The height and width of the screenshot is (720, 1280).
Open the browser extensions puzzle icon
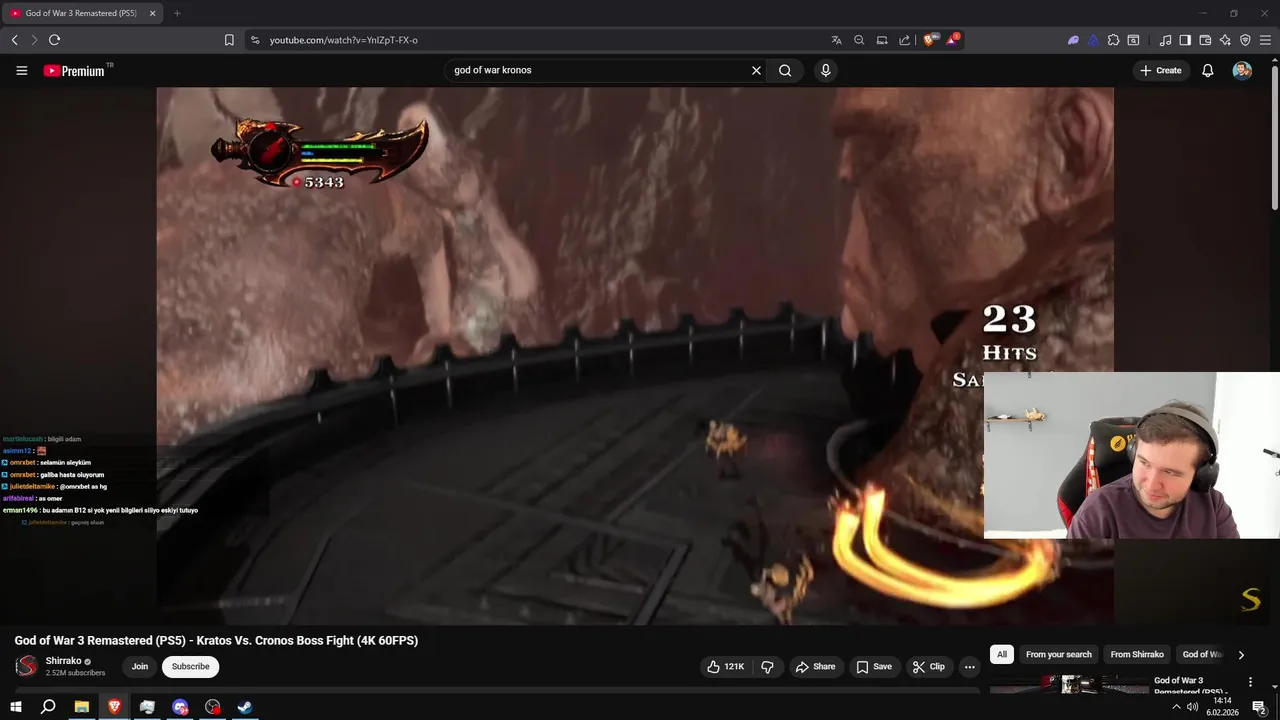1113,40
